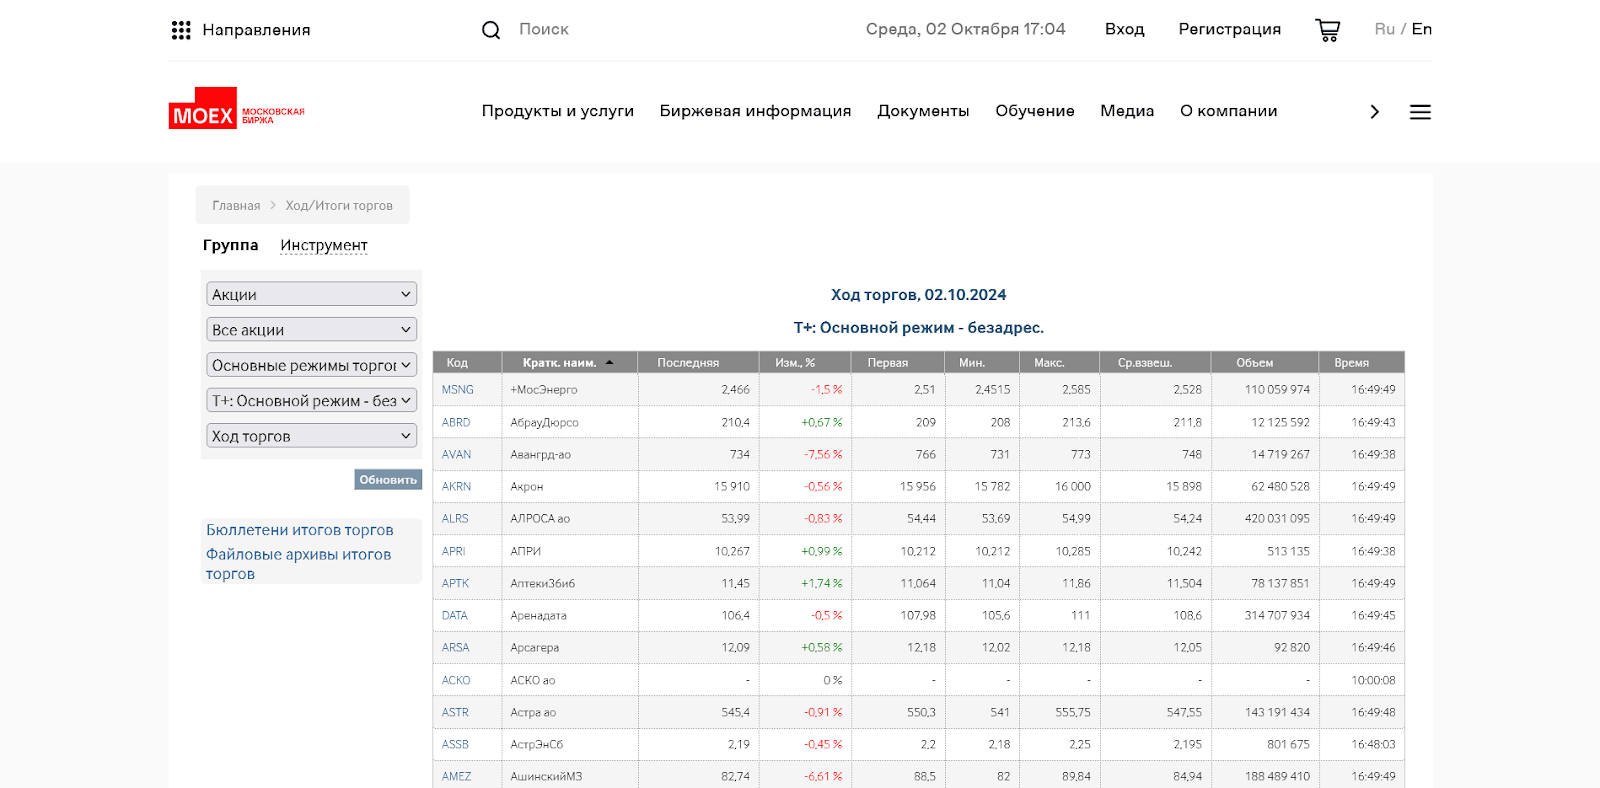Sort table by Объем column header

(x=1254, y=362)
